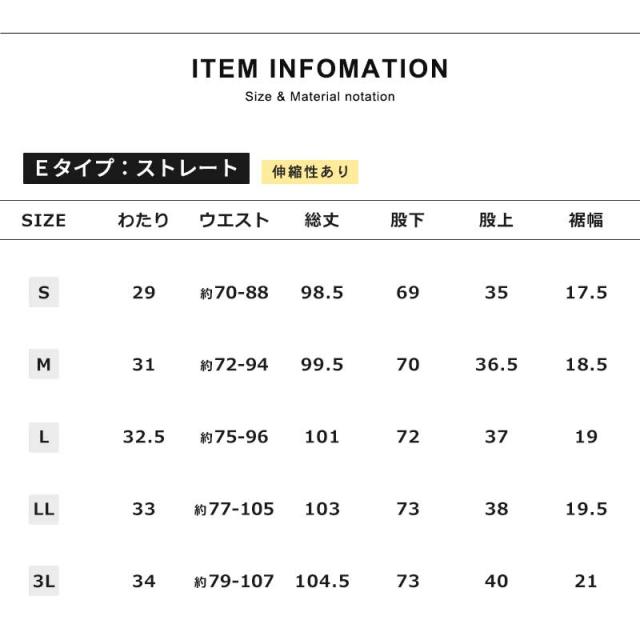Select the わたり column header
640x624 pixels.
coord(144,221)
